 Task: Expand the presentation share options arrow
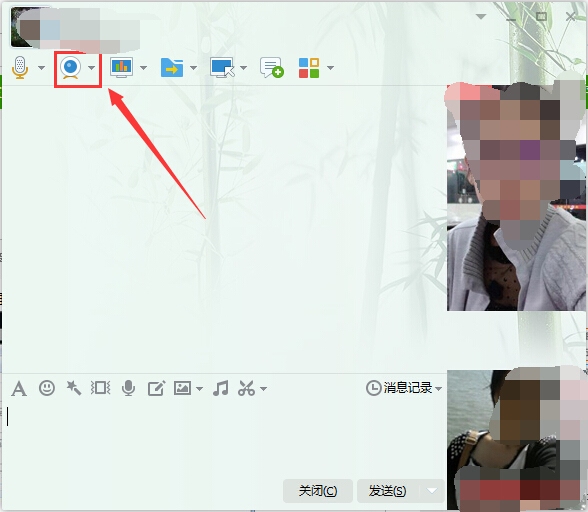pyautogui.click(x=143, y=68)
